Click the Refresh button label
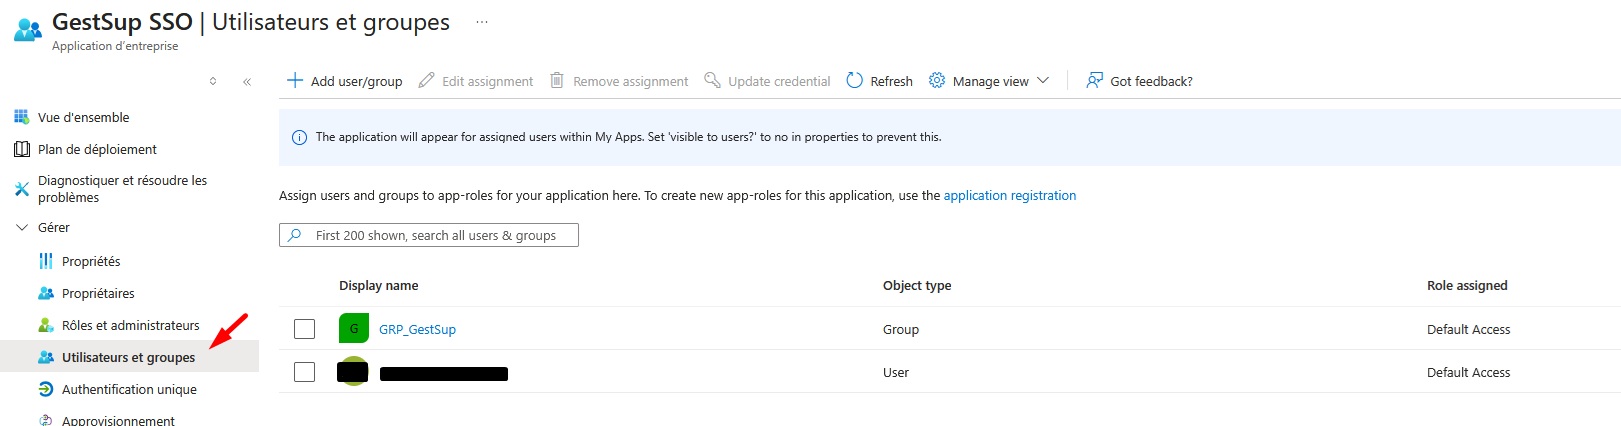1621x426 pixels. pos(891,81)
